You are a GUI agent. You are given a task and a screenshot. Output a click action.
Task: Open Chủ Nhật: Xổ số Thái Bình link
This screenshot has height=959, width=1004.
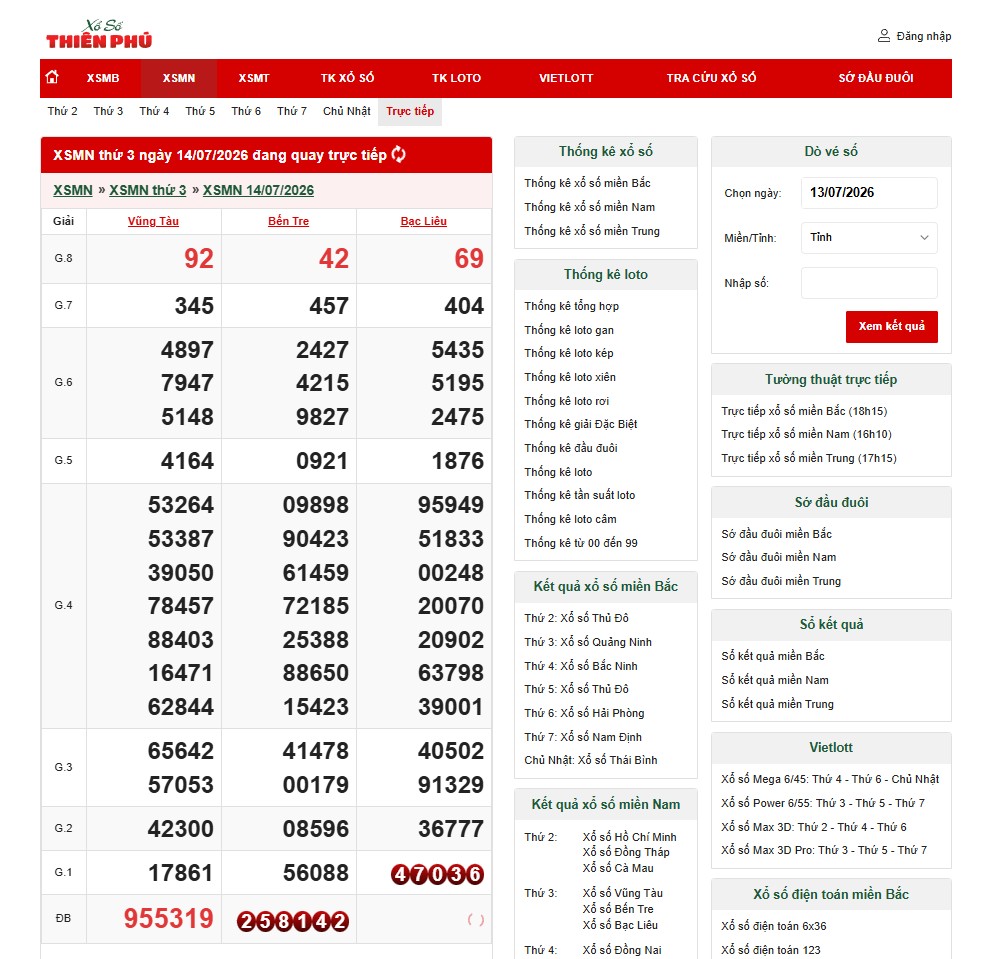coord(590,761)
